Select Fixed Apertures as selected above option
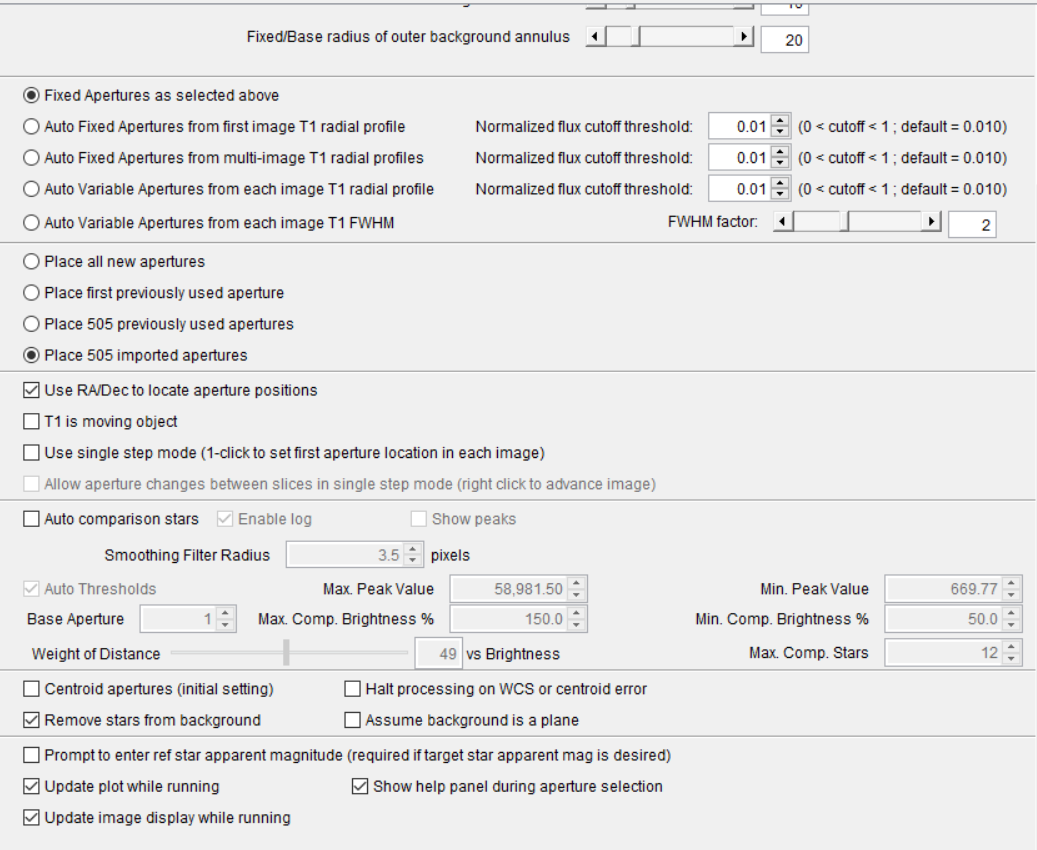The height and width of the screenshot is (850, 1037). click(x=31, y=96)
